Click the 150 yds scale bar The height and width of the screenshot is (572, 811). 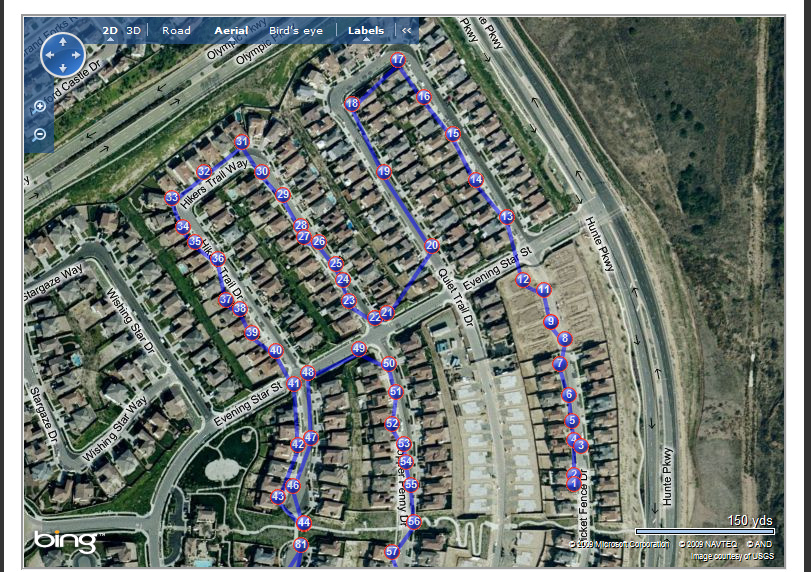pyautogui.click(x=705, y=531)
